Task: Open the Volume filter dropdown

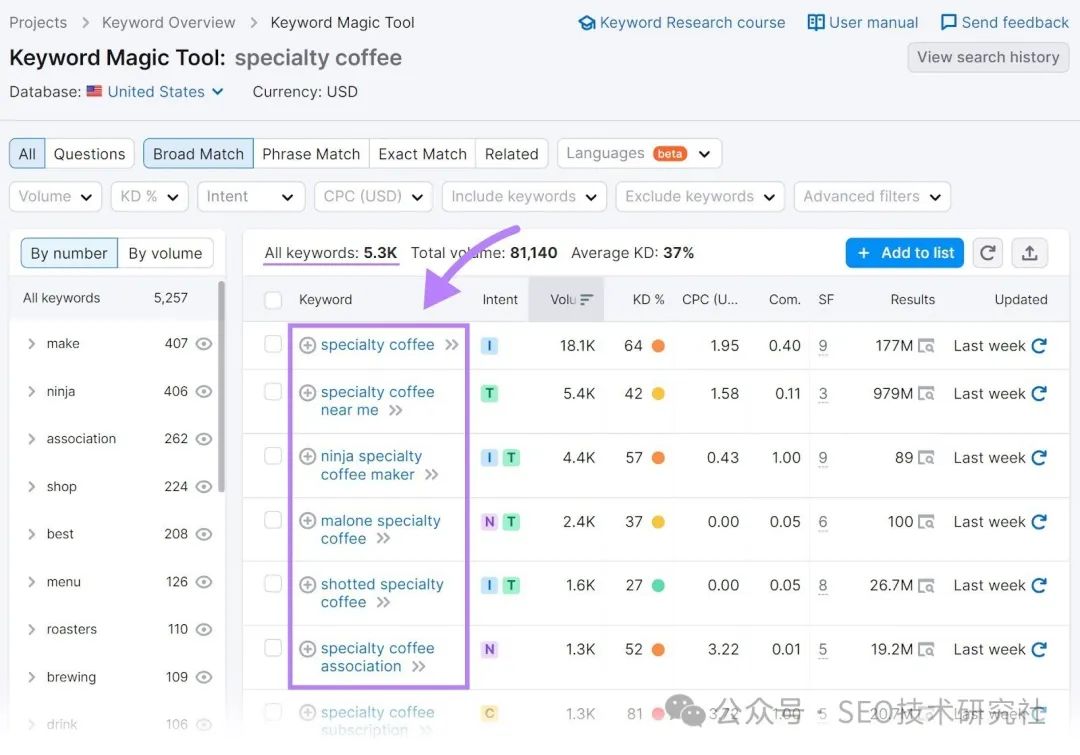Action: click(x=56, y=197)
